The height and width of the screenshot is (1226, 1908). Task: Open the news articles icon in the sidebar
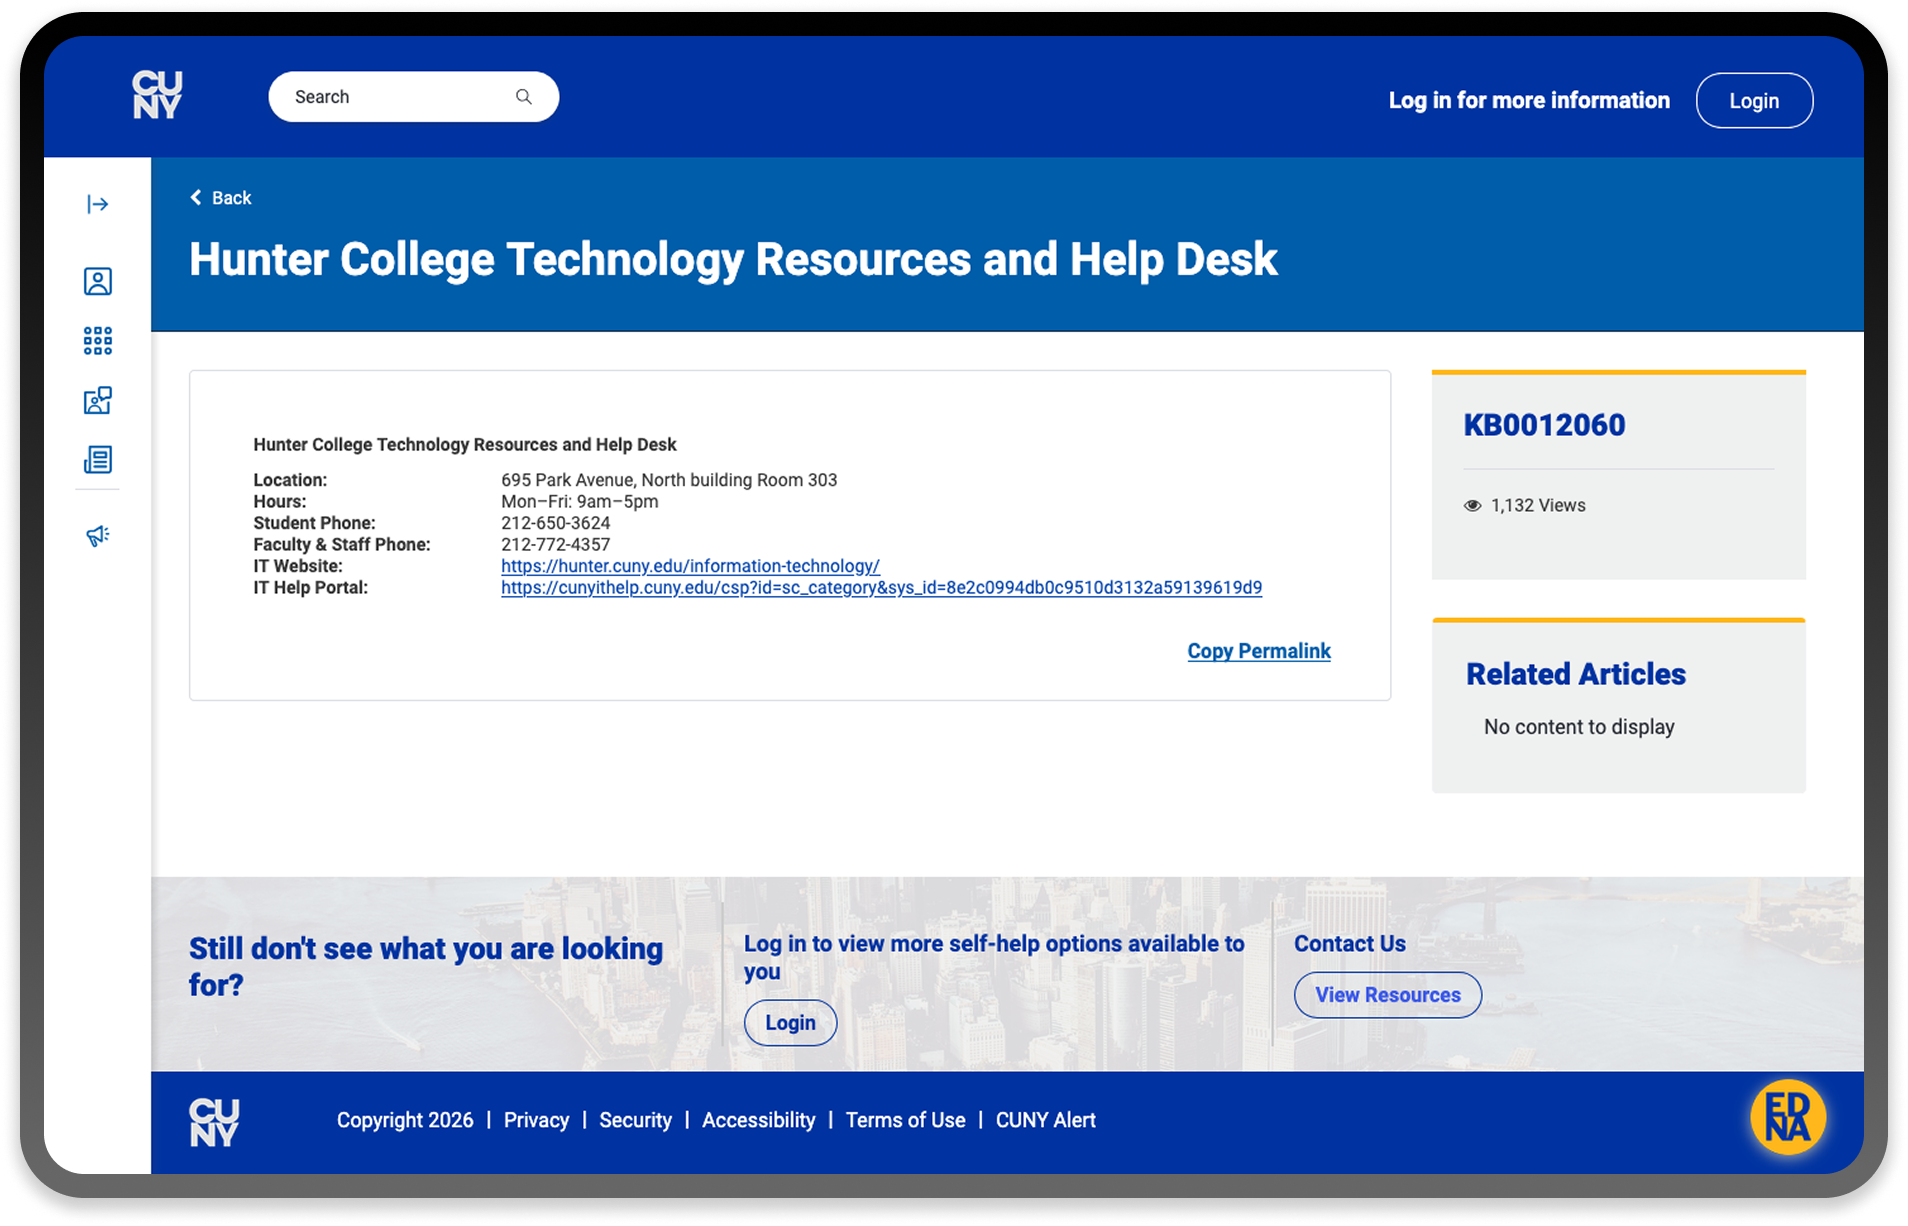(97, 460)
